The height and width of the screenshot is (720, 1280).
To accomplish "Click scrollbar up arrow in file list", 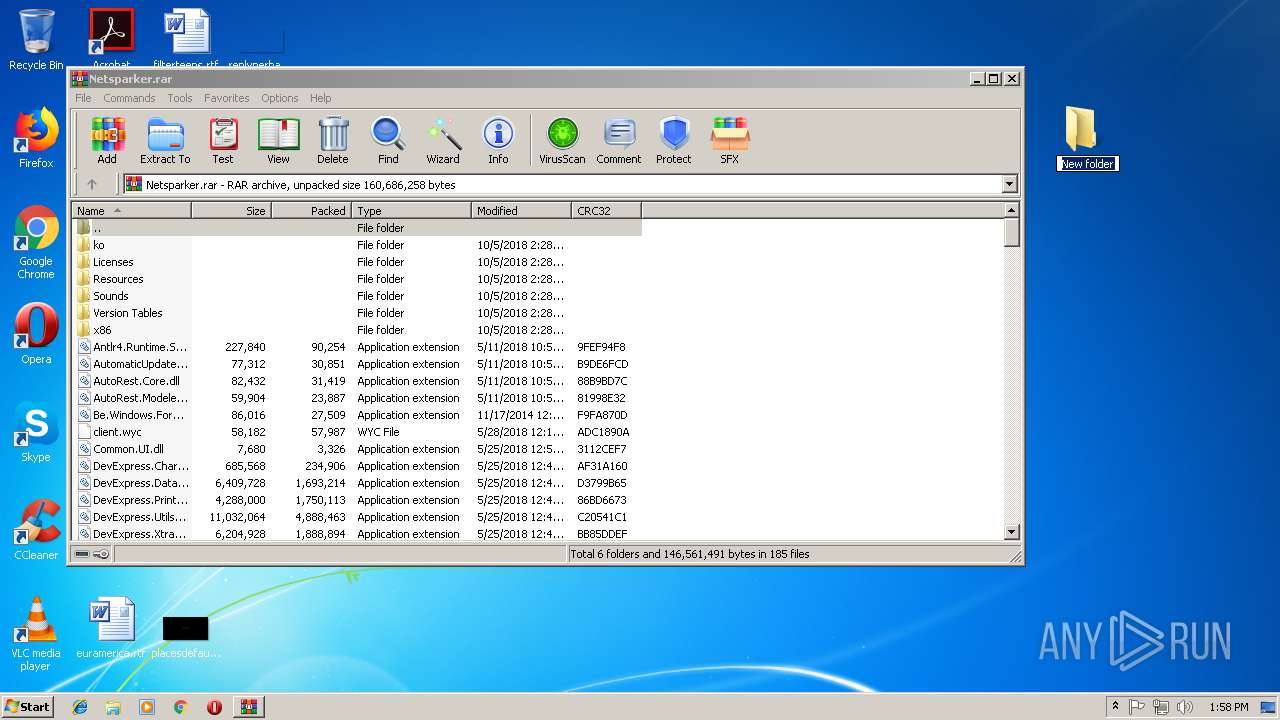I will click(1011, 210).
